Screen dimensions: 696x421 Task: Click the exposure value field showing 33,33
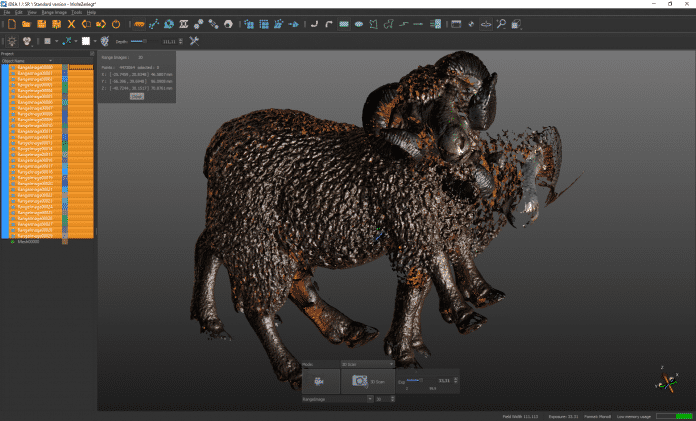[x=443, y=380]
